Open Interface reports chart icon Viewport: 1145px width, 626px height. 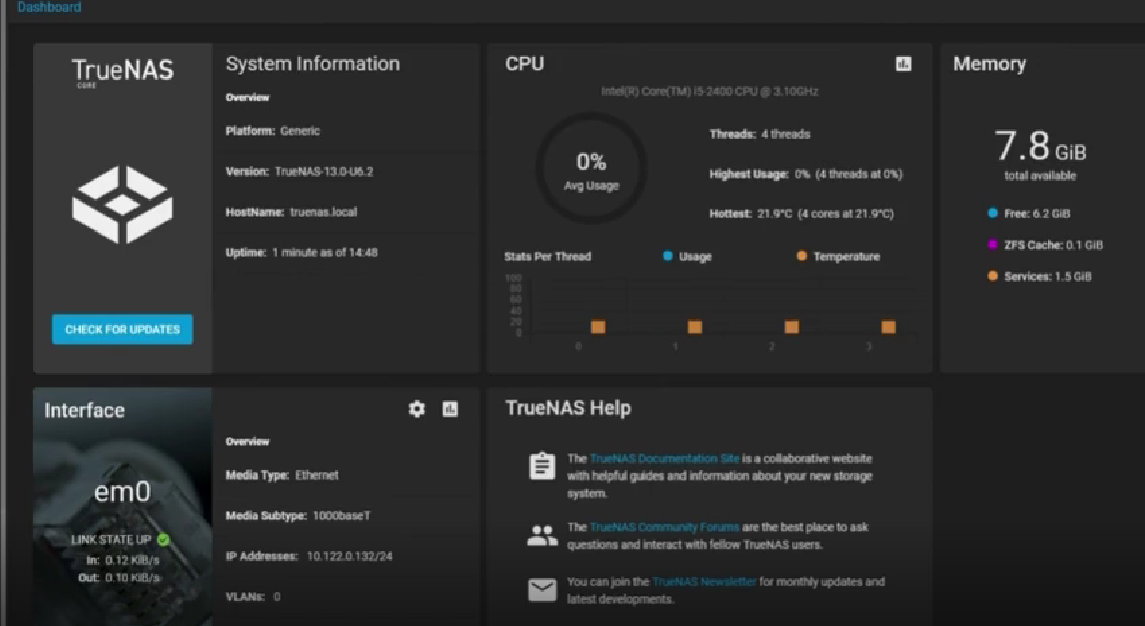[x=451, y=409]
